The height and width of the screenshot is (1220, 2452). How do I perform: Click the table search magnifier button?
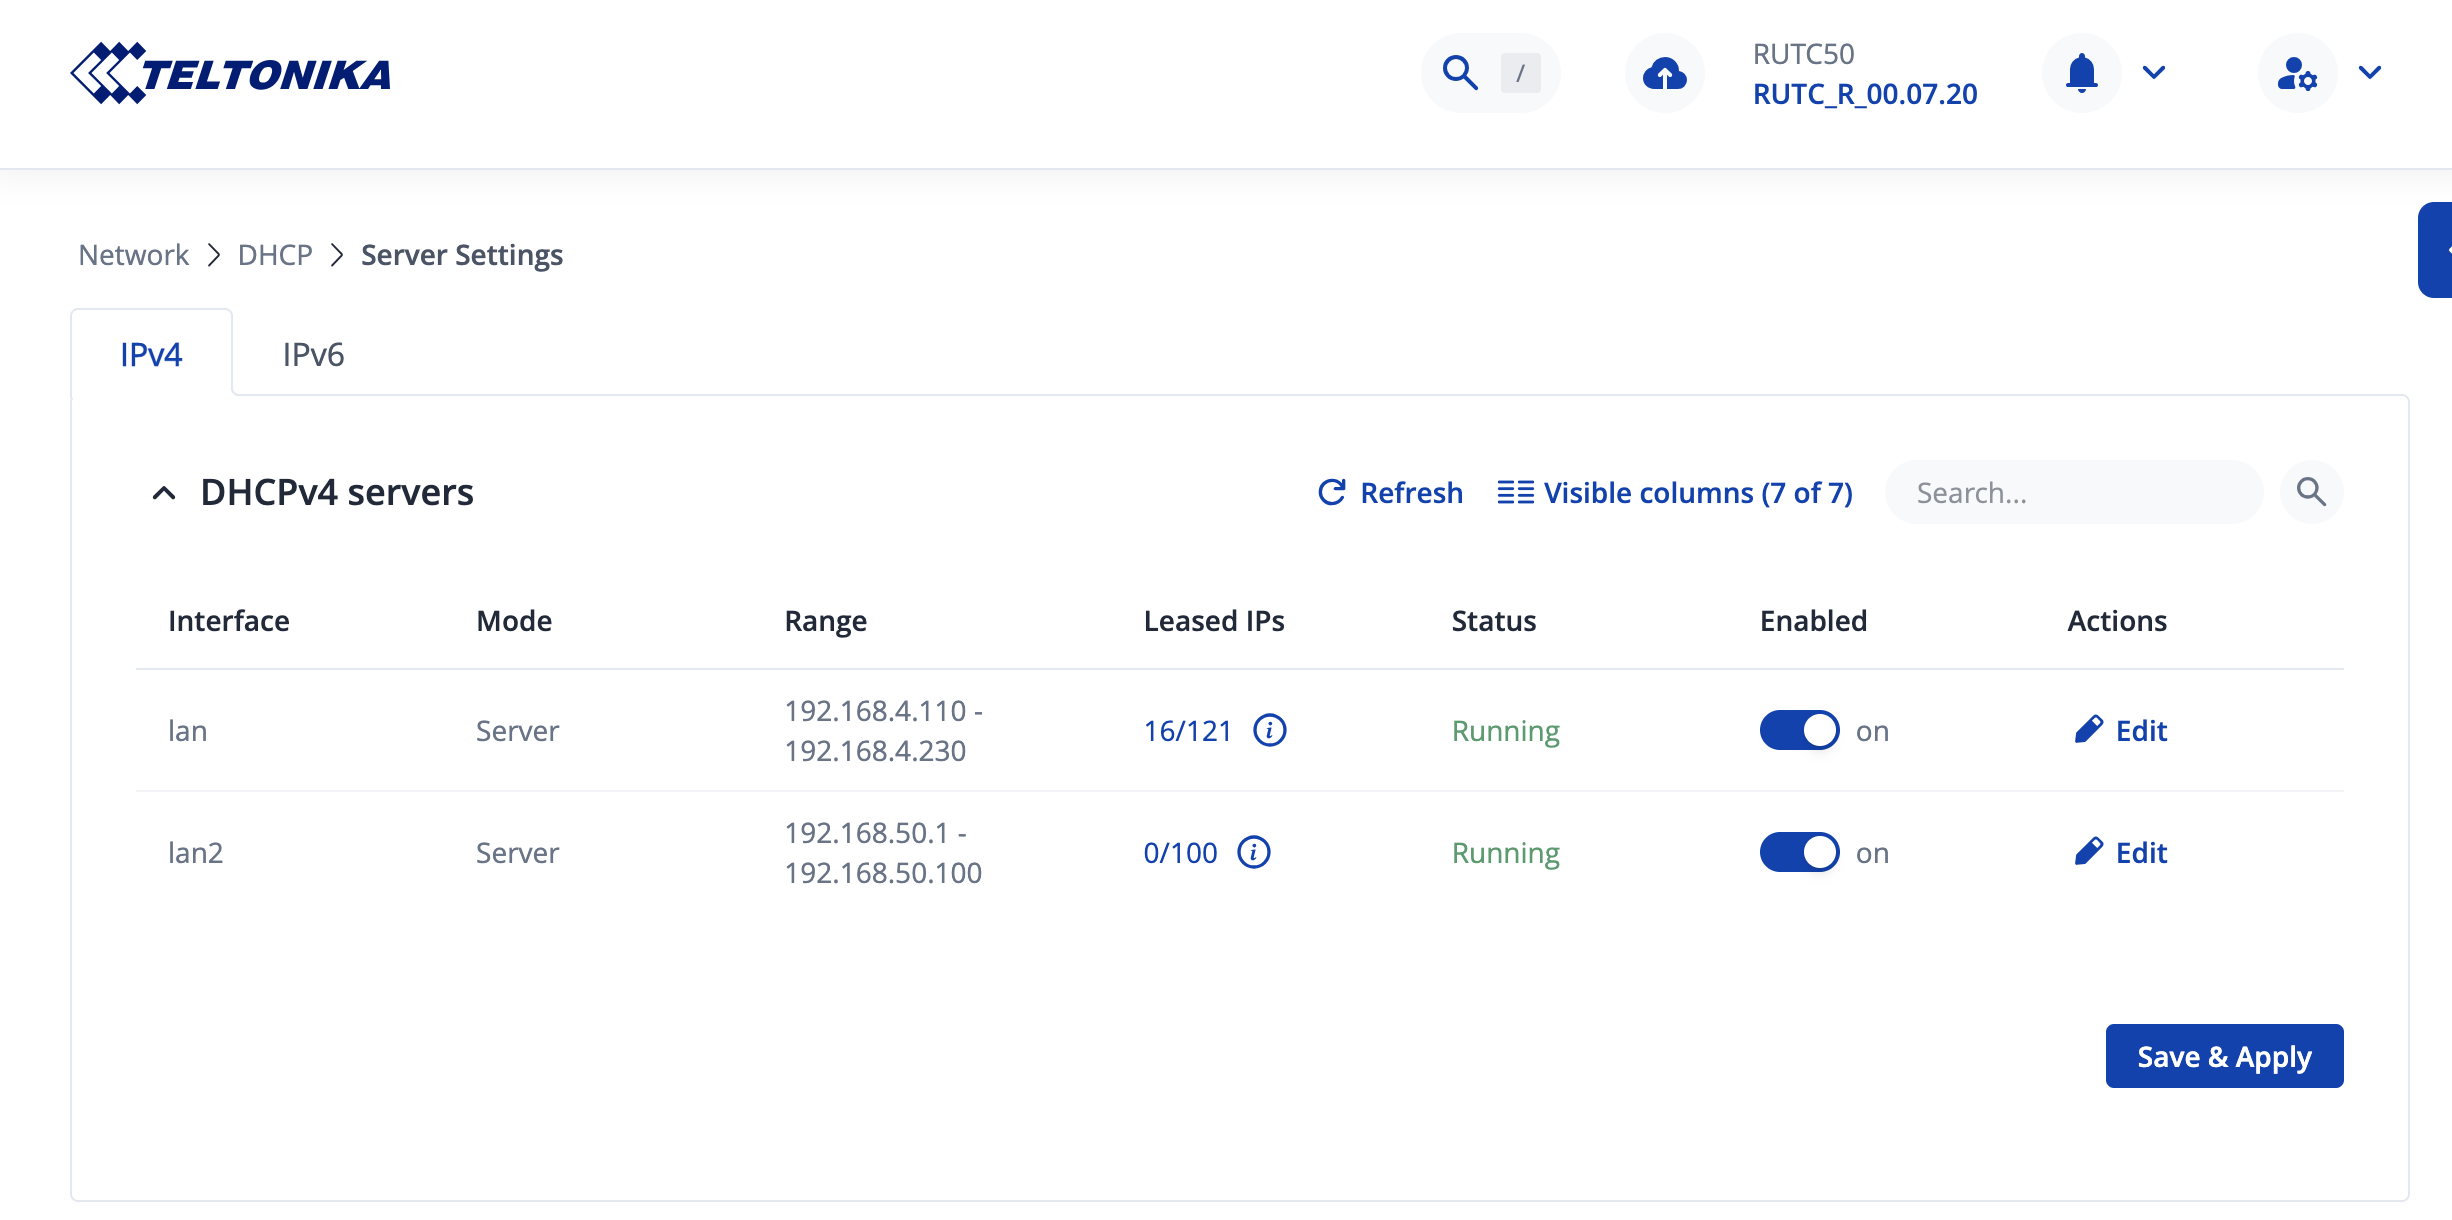tap(2311, 492)
